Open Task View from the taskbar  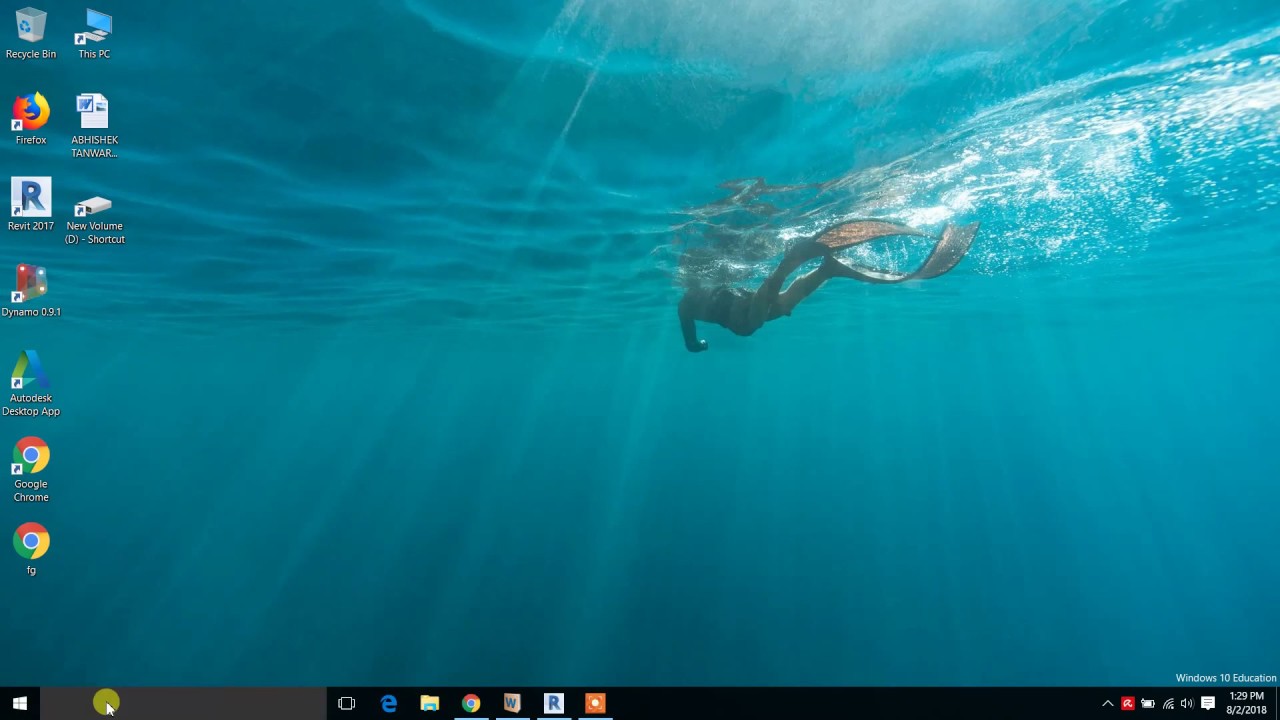point(347,703)
